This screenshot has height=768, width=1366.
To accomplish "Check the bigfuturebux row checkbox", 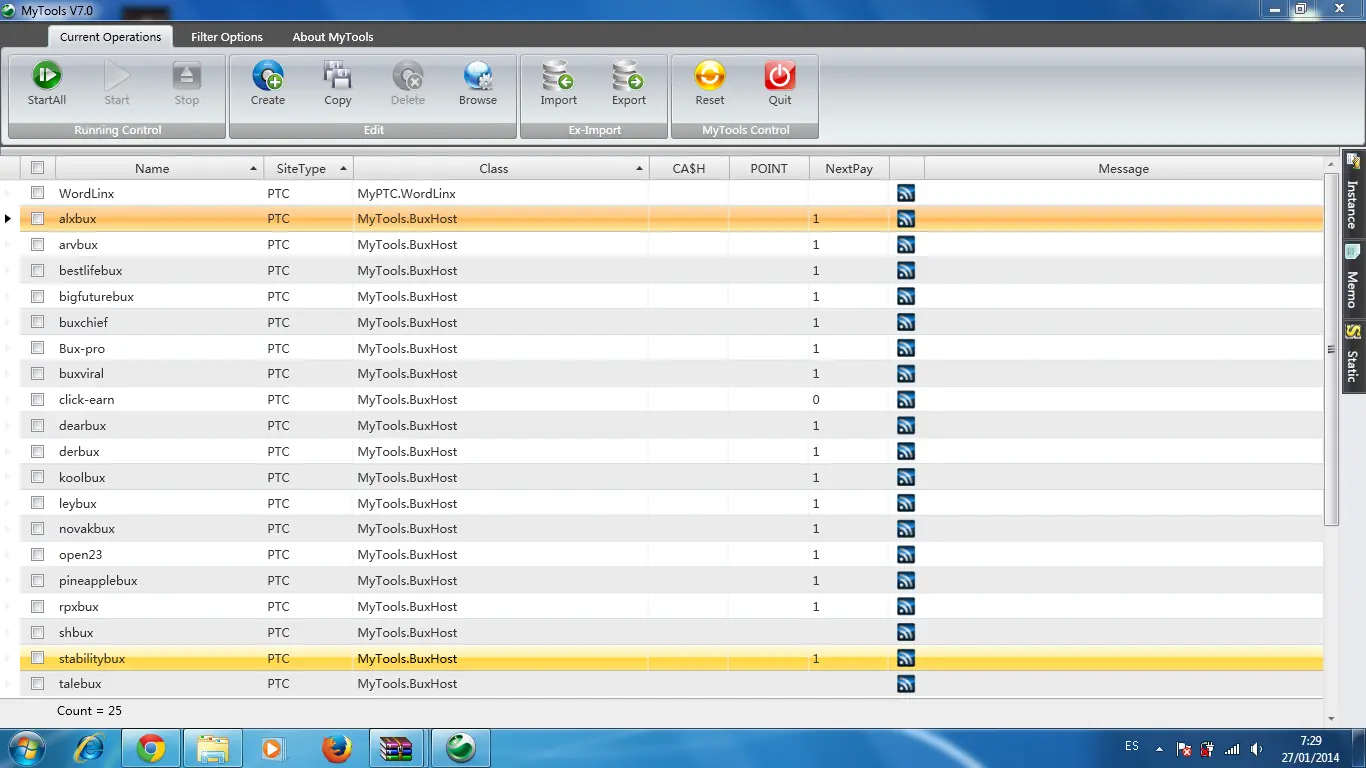I will (37, 297).
